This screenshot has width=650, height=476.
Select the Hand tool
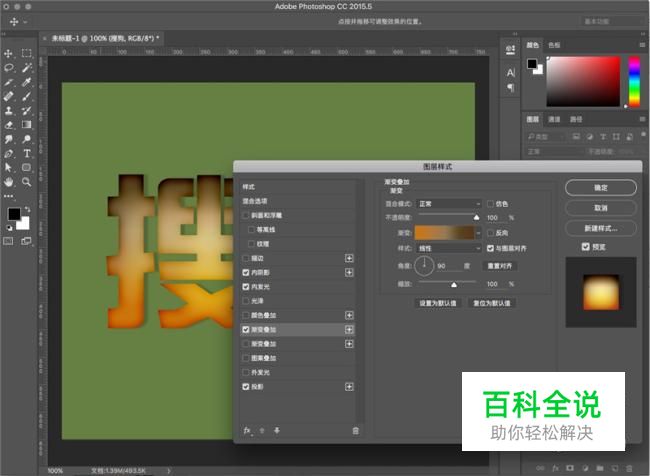click(8, 182)
